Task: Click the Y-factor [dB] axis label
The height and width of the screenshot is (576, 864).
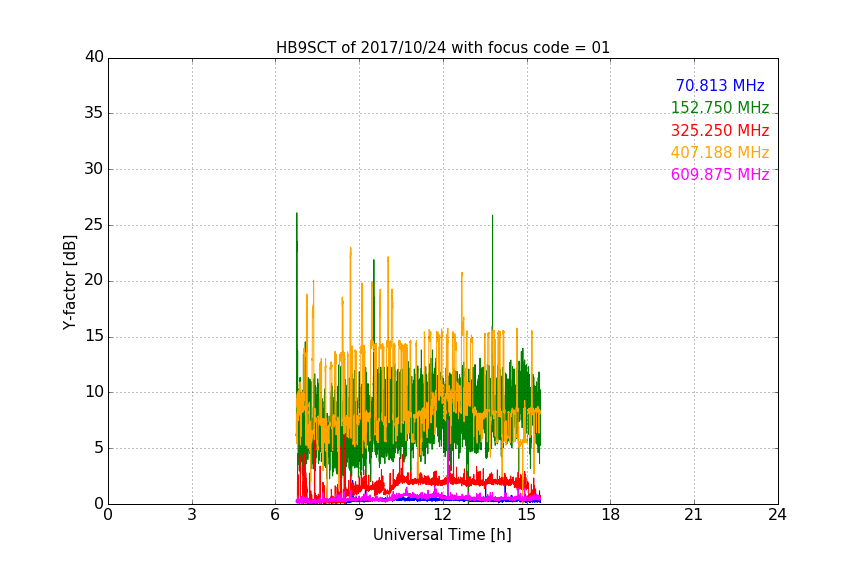Action: pyautogui.click(x=70, y=282)
